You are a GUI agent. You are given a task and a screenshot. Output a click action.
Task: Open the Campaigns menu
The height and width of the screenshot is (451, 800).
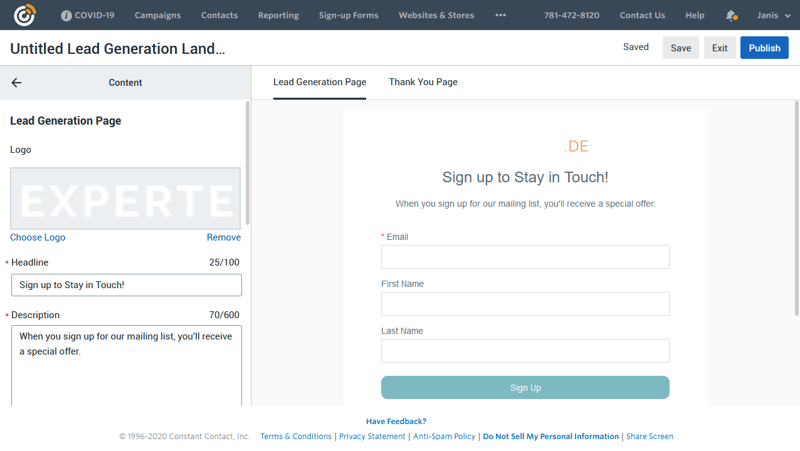pos(158,15)
